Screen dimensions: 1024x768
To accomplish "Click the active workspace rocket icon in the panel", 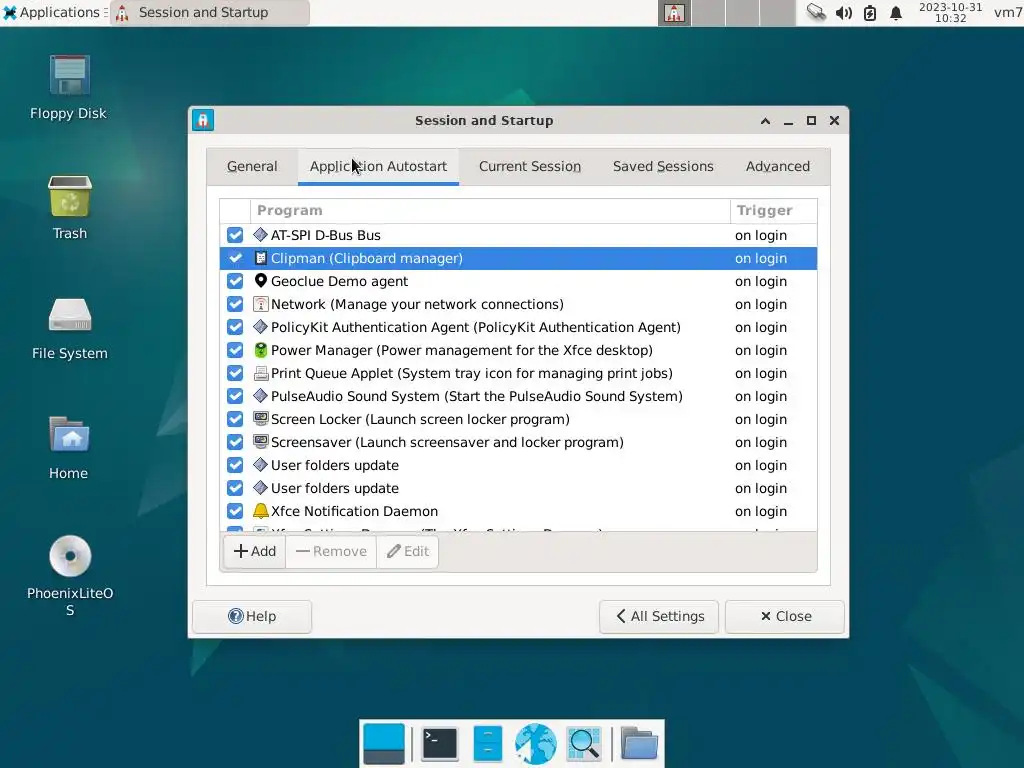I will point(674,12).
